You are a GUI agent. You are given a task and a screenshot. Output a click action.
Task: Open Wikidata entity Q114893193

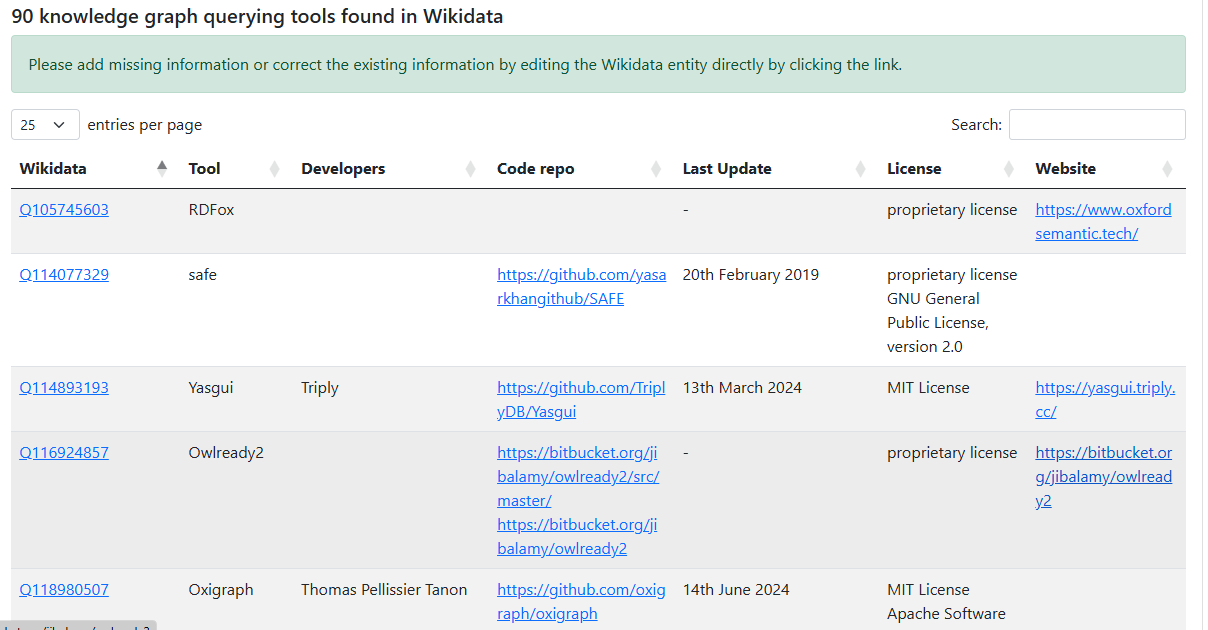64,388
